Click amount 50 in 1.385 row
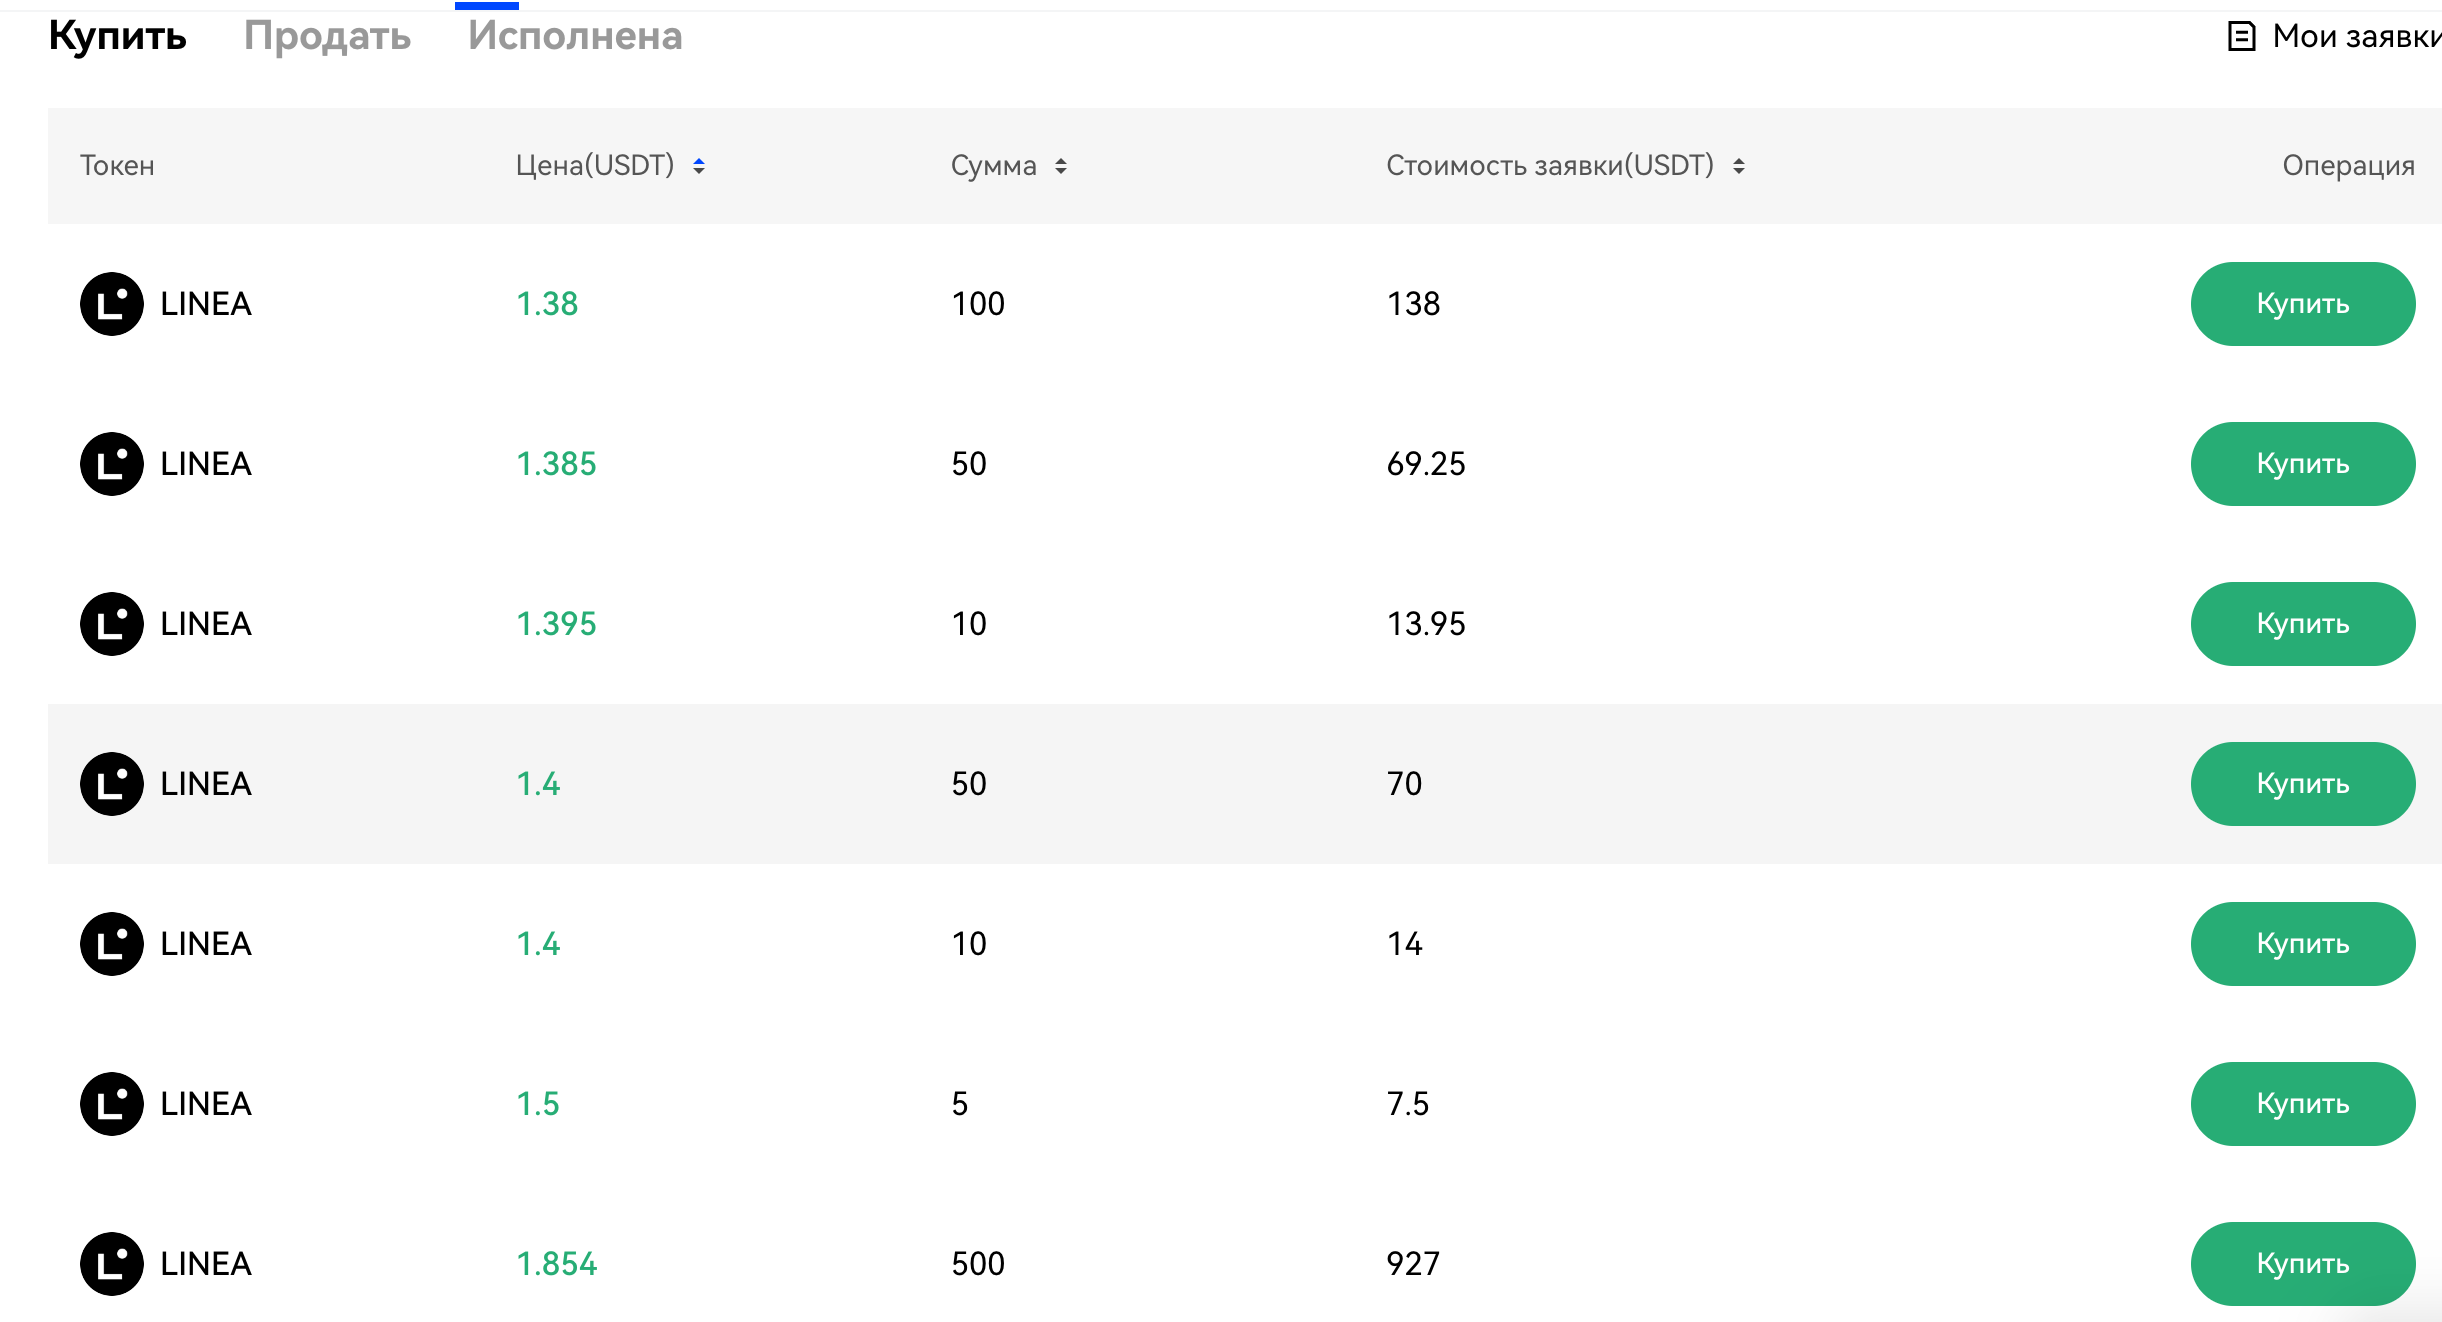2442x1322 pixels. [x=969, y=464]
